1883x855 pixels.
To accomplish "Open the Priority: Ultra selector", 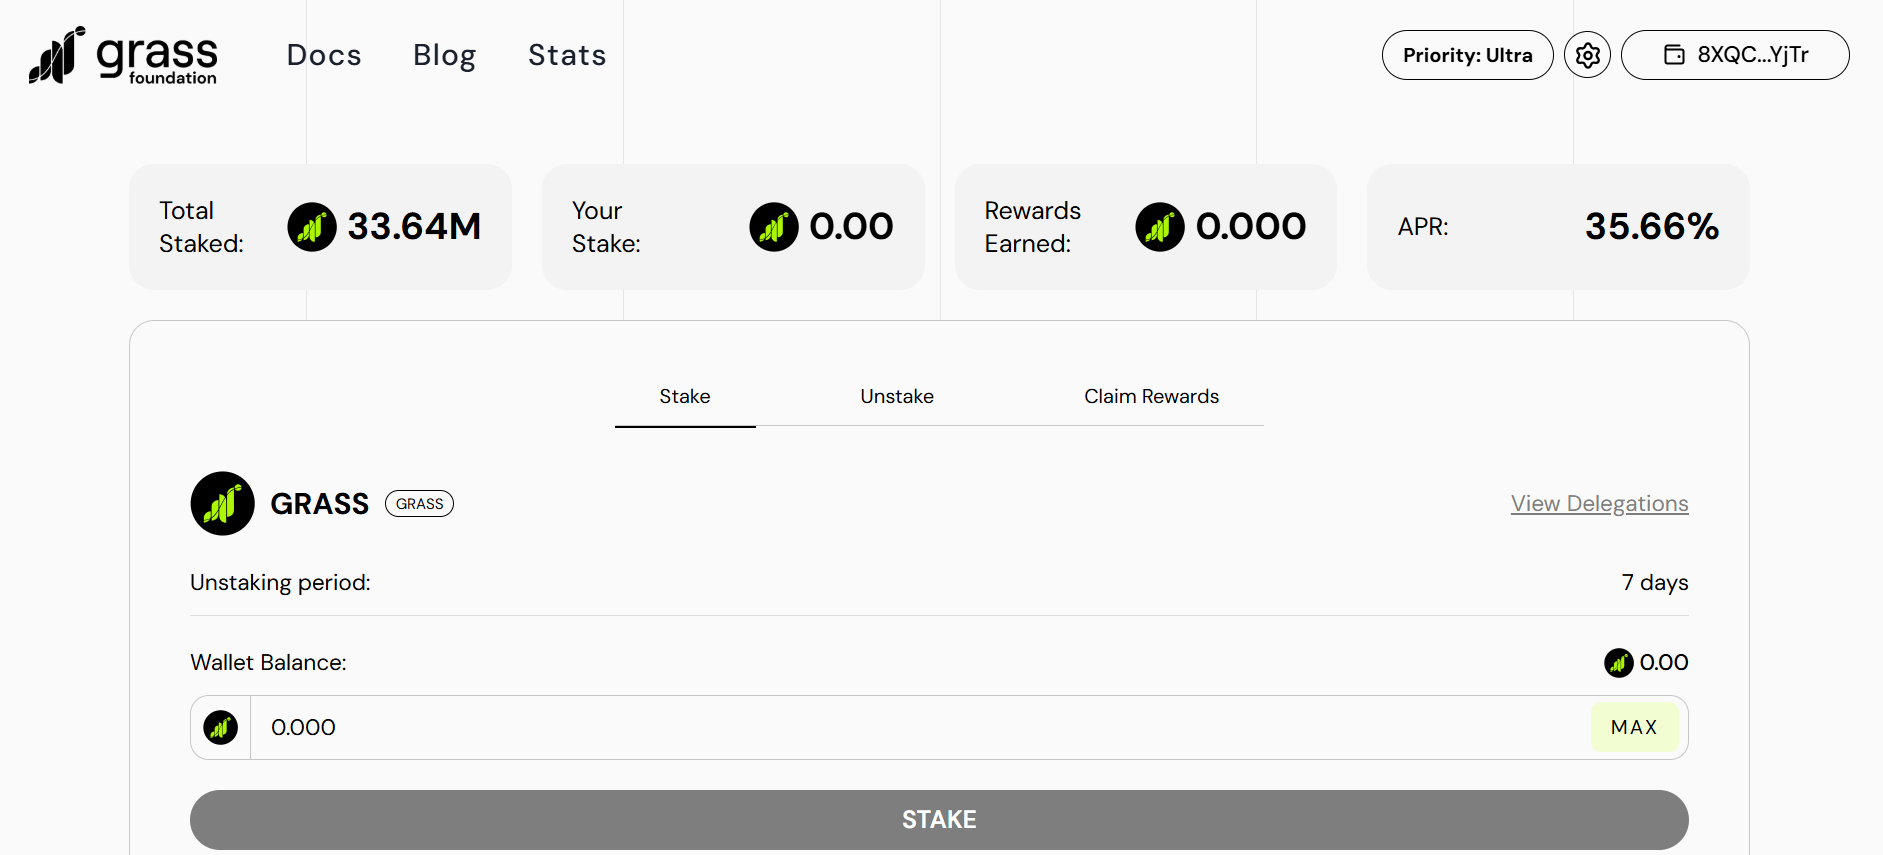I will click(1467, 55).
